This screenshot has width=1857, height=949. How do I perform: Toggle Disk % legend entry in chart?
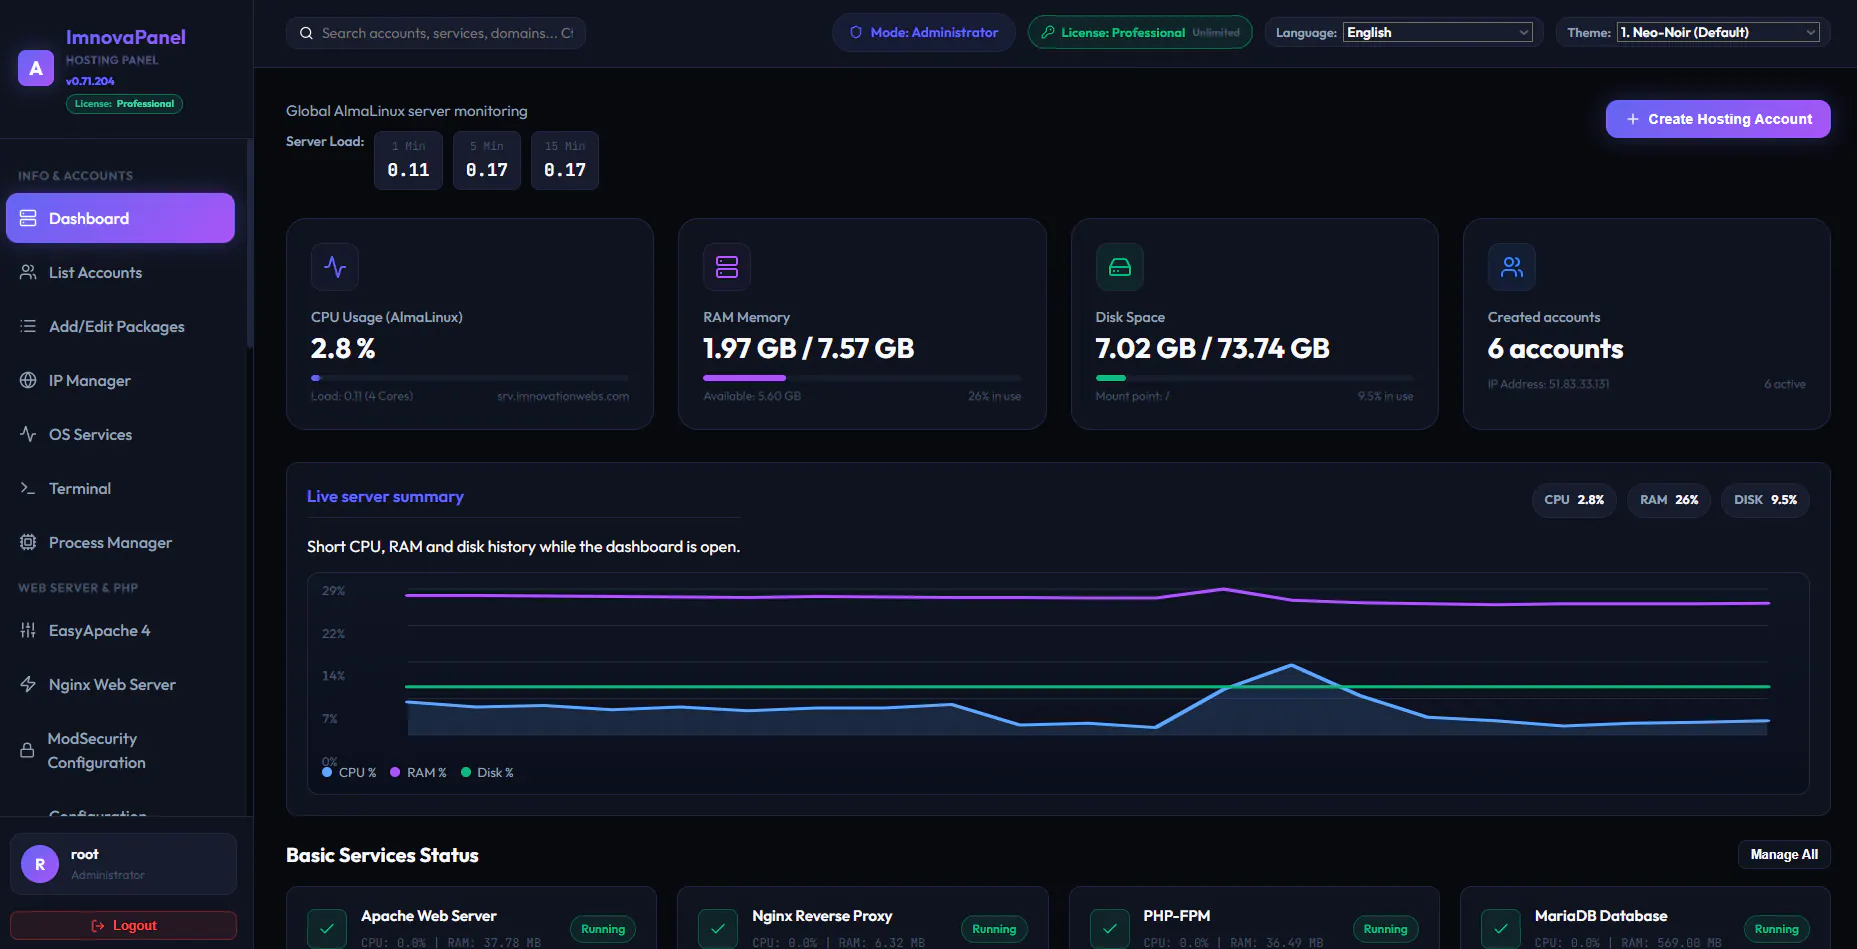[487, 772]
